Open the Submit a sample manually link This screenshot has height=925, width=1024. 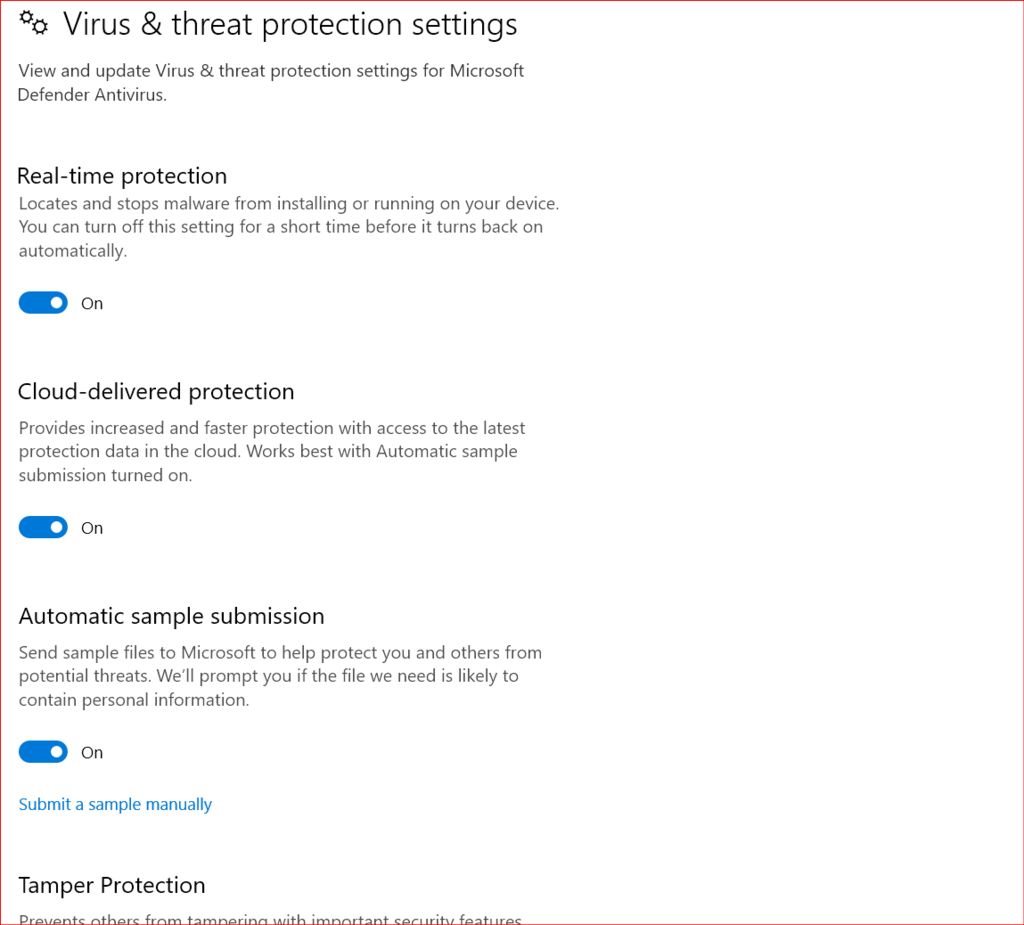[x=115, y=804]
